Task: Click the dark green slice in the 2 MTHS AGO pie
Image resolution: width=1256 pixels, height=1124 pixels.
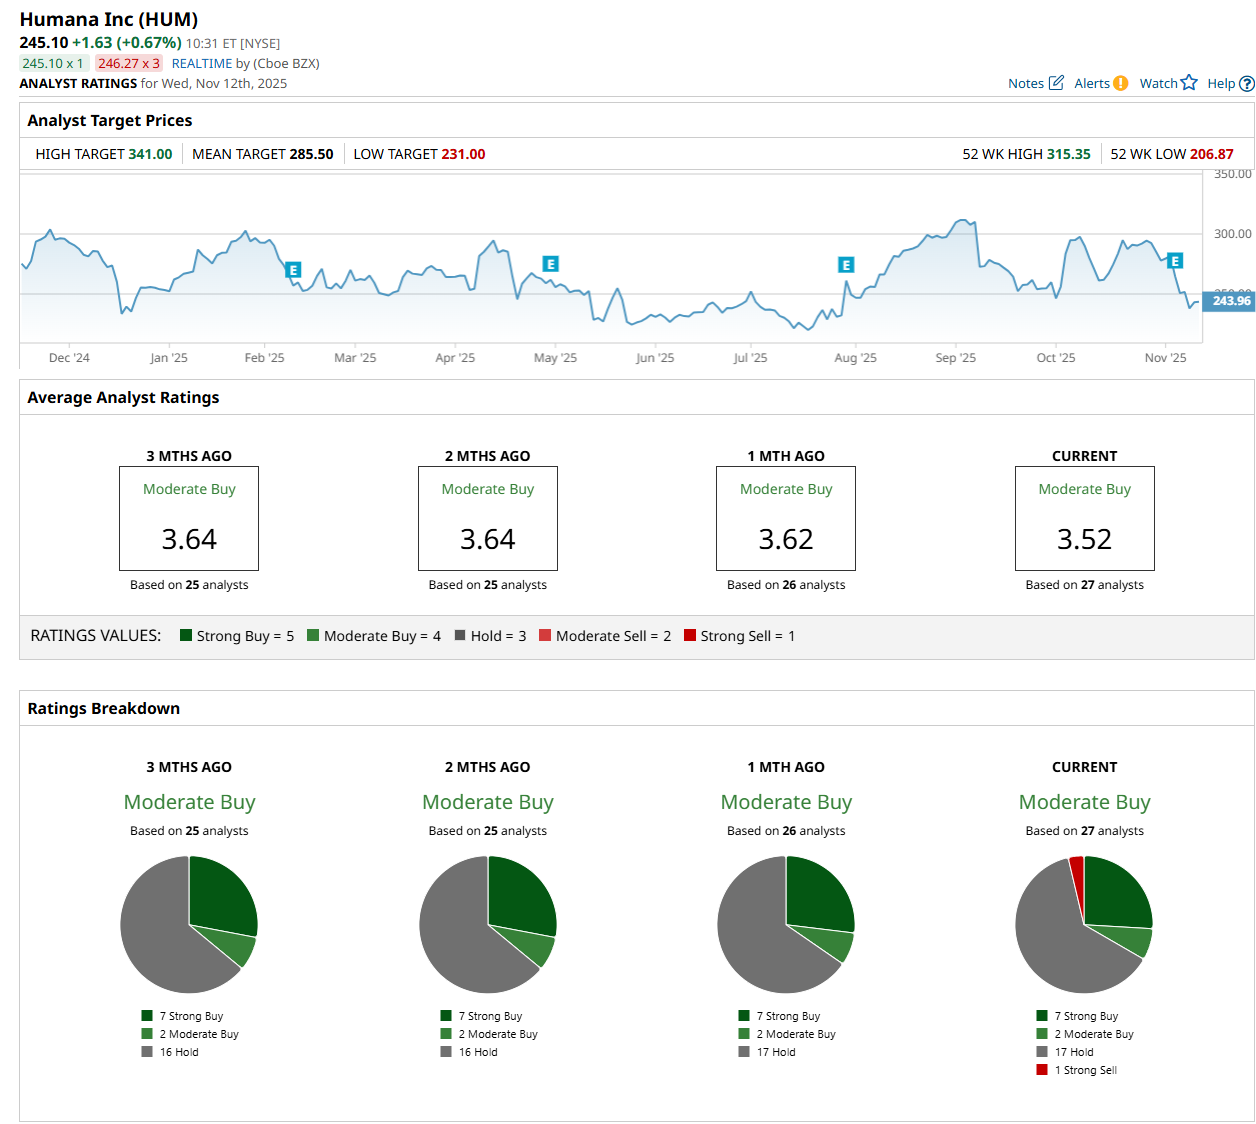Action: 520,895
